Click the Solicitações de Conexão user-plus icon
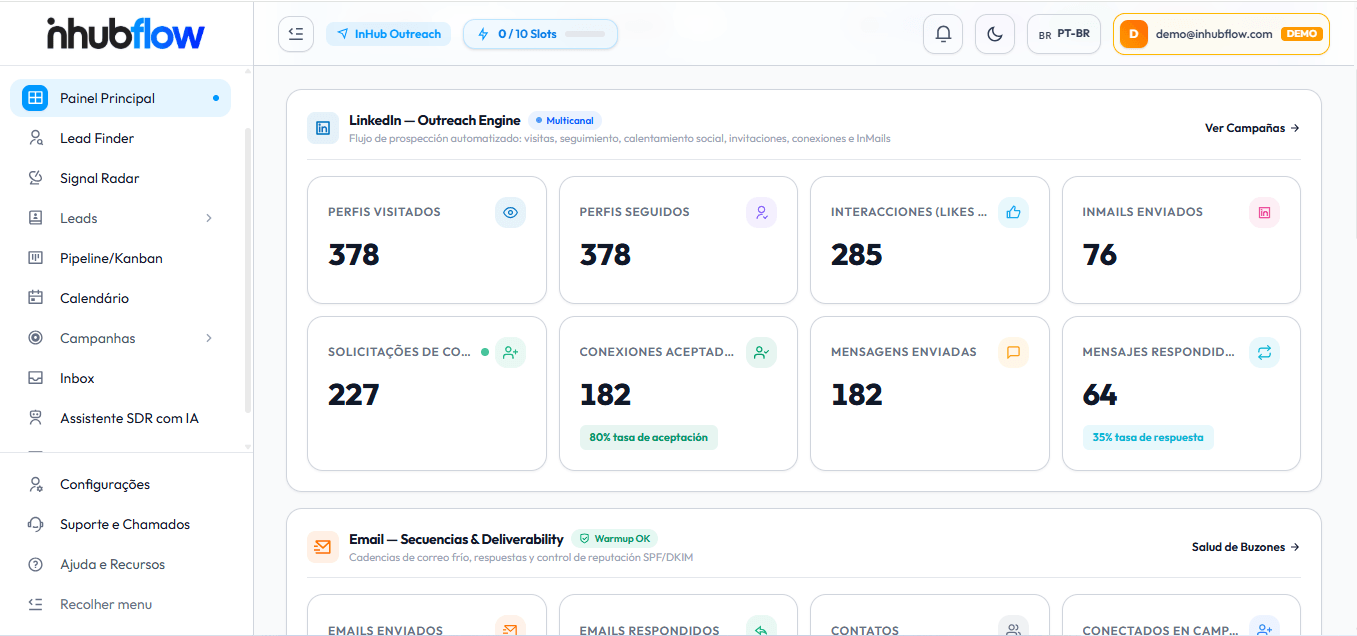1357x636 pixels. (x=510, y=352)
